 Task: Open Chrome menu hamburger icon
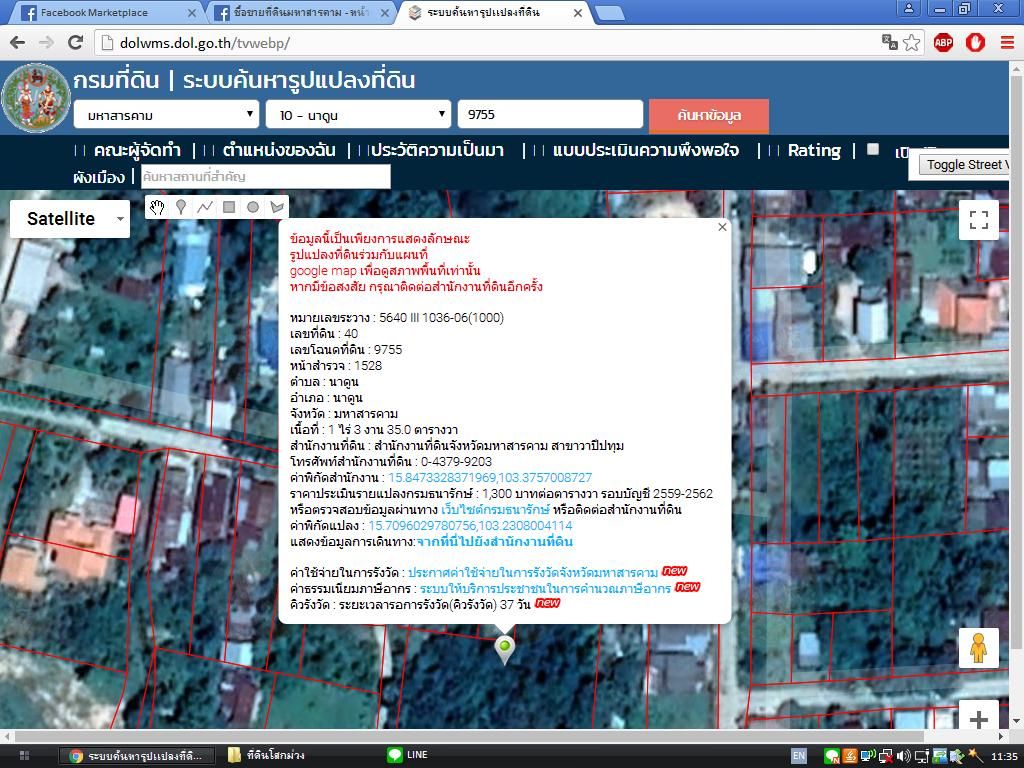pos(1006,43)
